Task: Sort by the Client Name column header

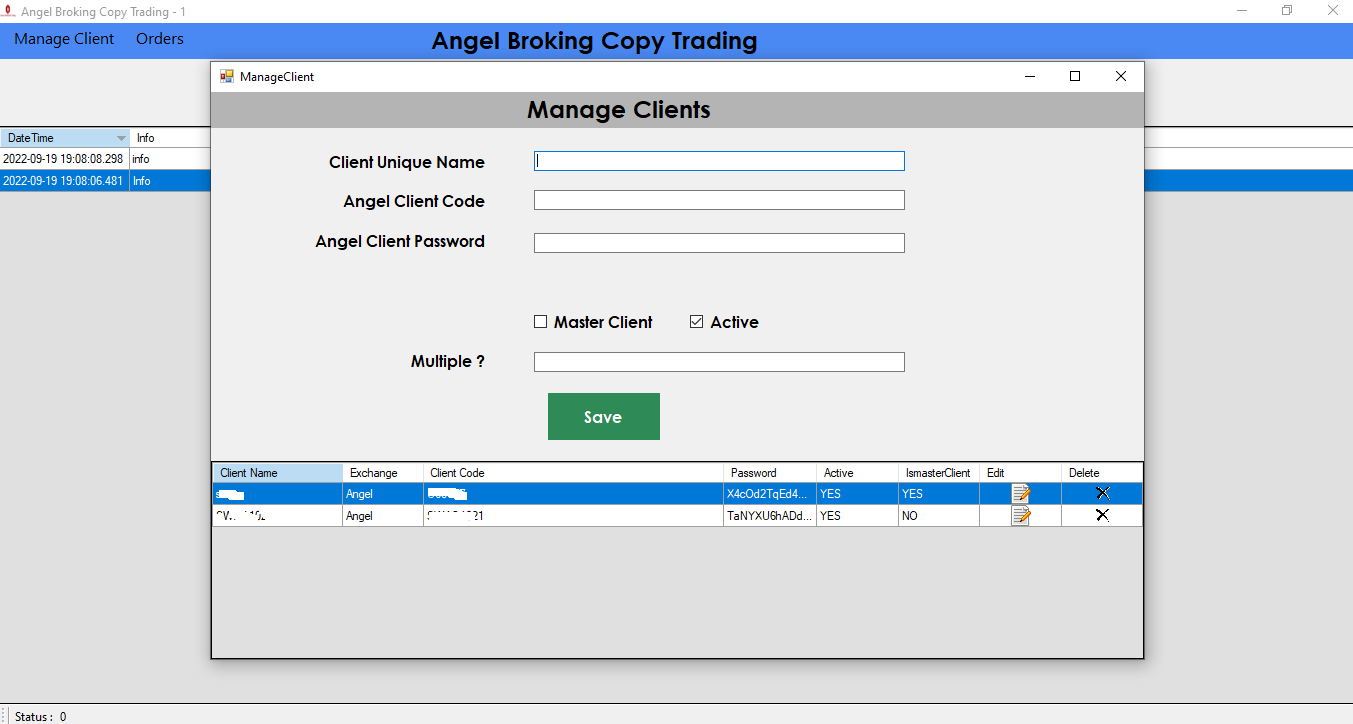Action: (x=277, y=473)
